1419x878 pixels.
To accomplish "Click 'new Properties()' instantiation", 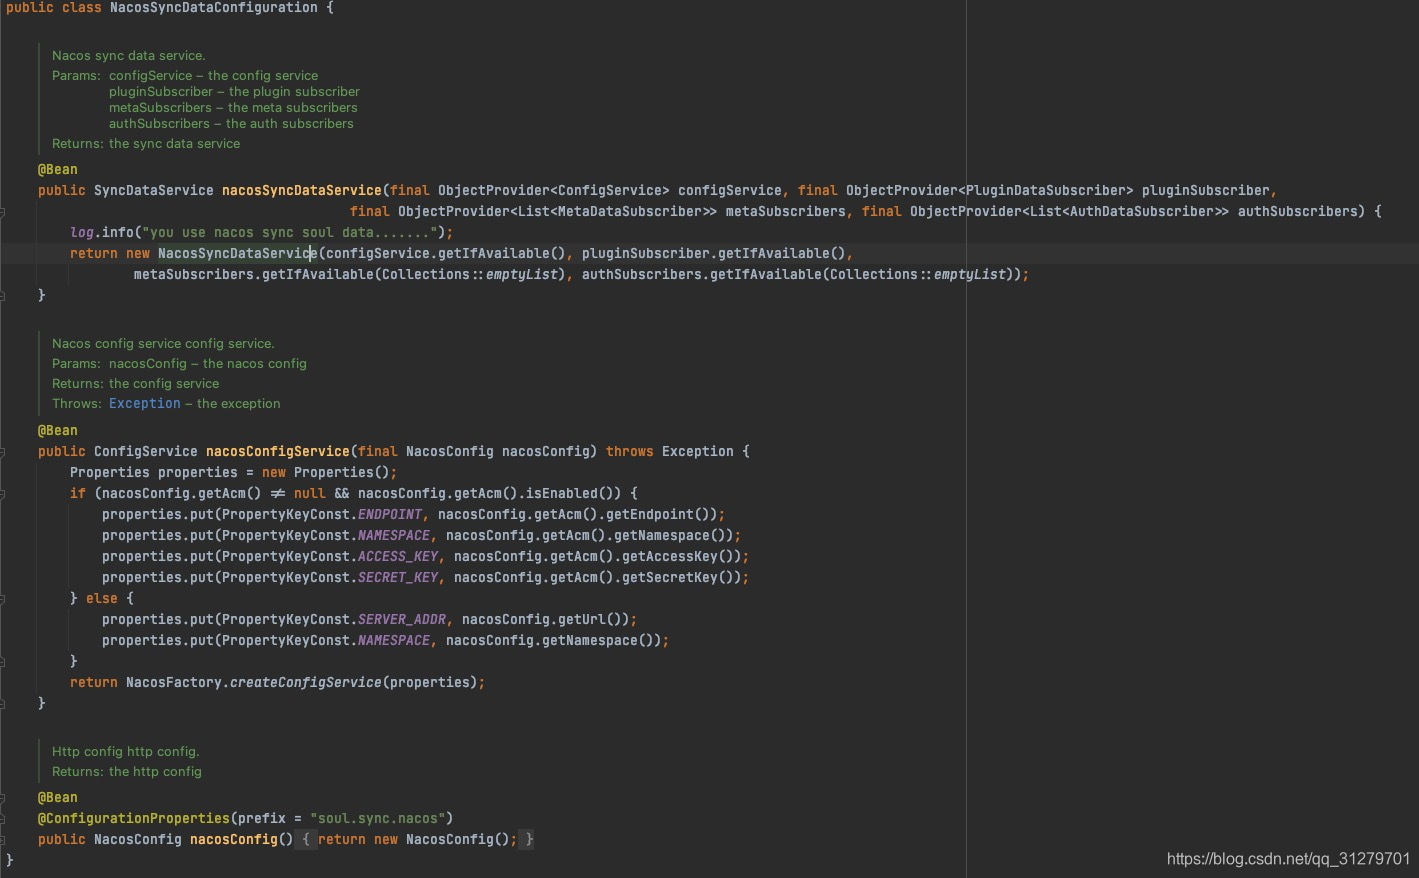I will coord(326,472).
